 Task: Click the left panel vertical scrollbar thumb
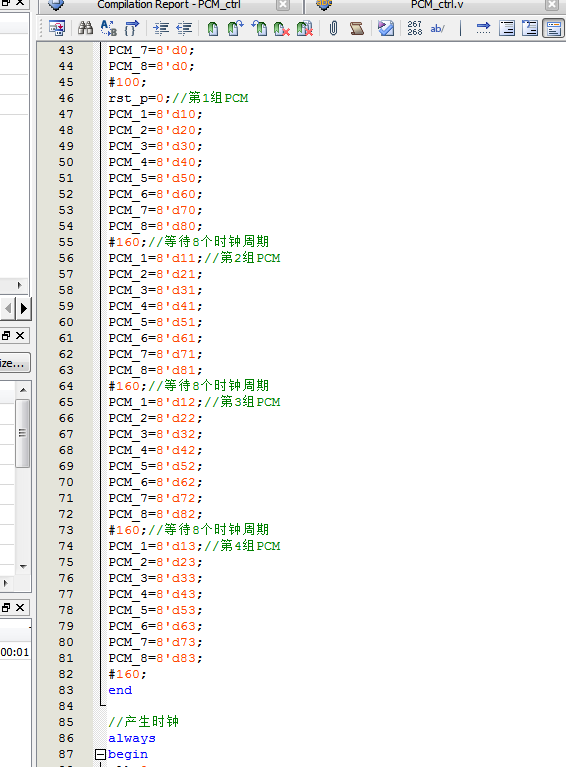click(23, 433)
